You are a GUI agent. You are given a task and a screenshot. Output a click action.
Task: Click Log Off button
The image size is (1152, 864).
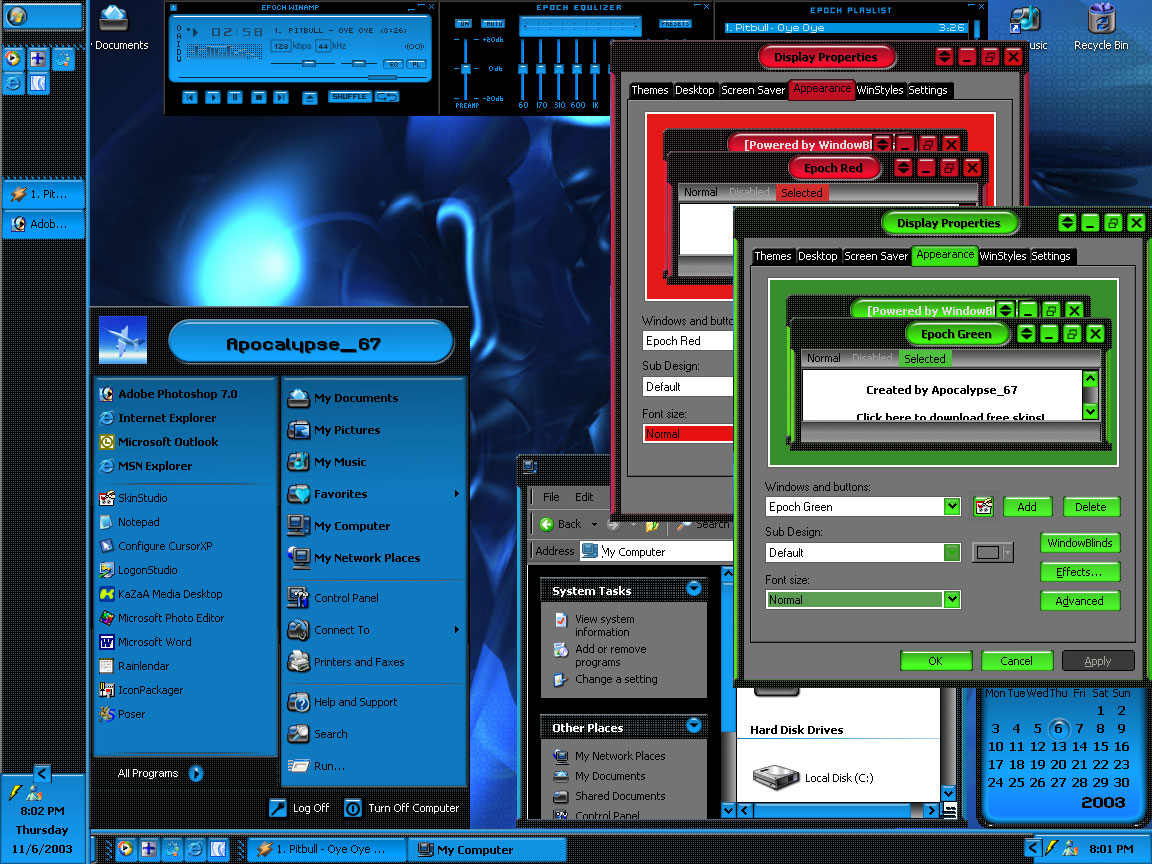(x=299, y=808)
